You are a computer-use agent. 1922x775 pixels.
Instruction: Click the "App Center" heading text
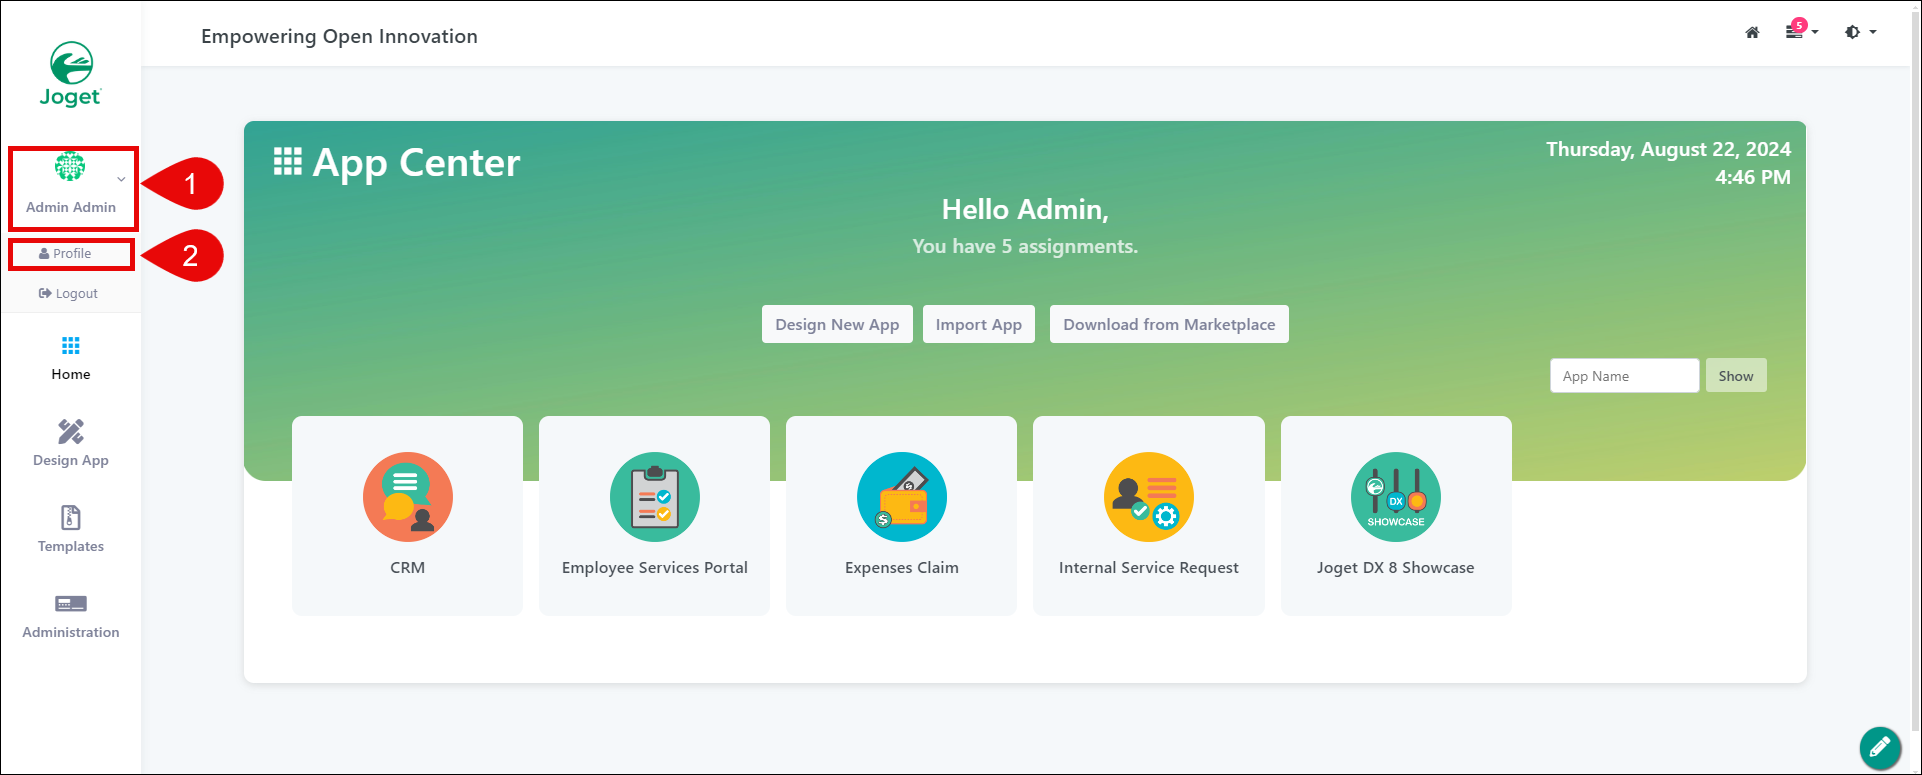[417, 162]
